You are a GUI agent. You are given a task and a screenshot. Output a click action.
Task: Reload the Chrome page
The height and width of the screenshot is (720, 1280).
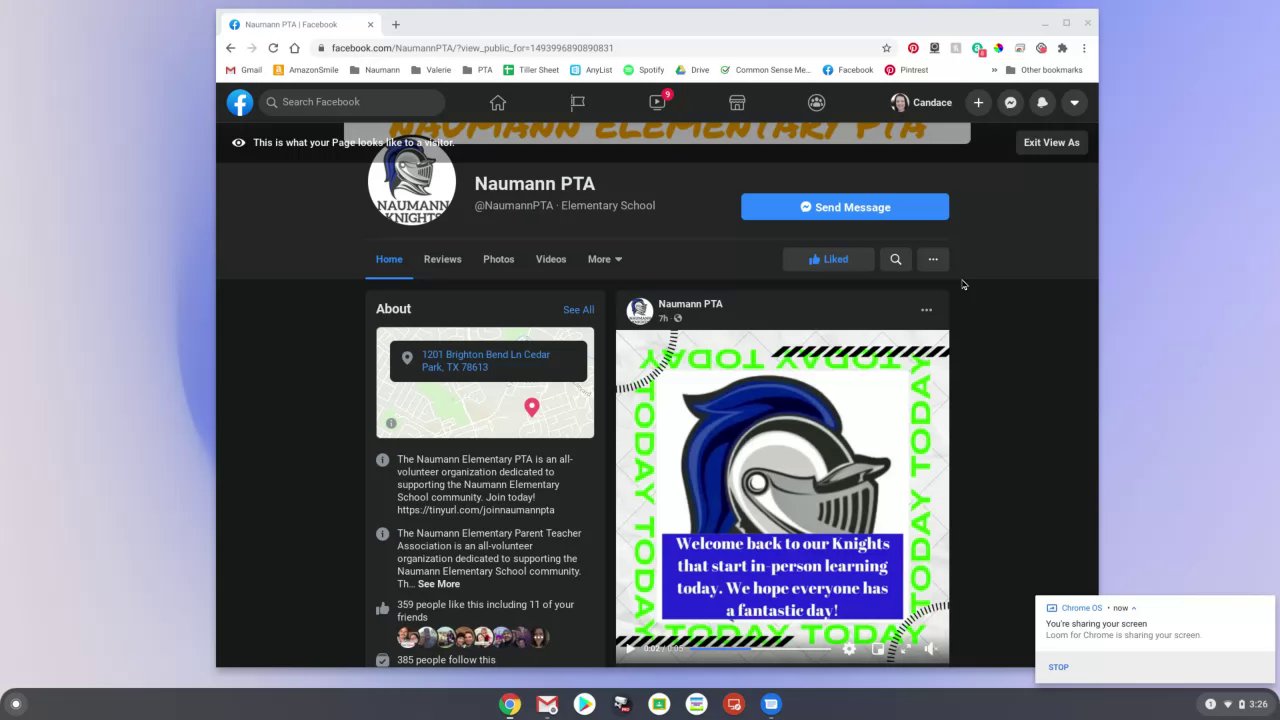[x=273, y=48]
